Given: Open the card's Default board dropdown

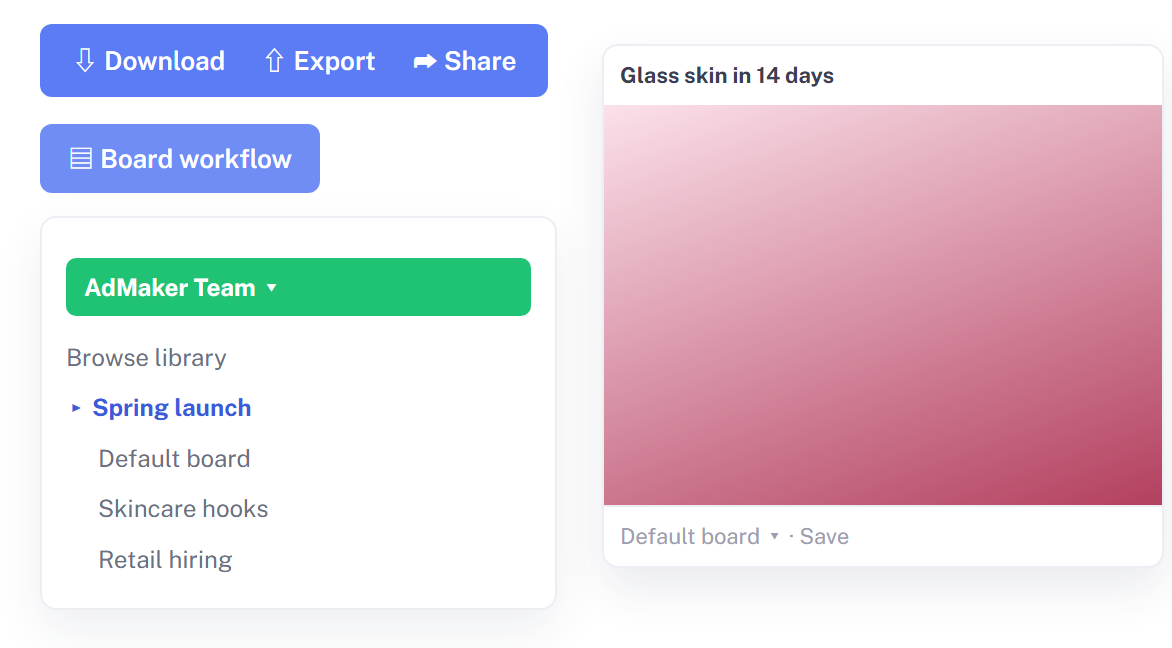Looking at the screenshot, I should 700,537.
